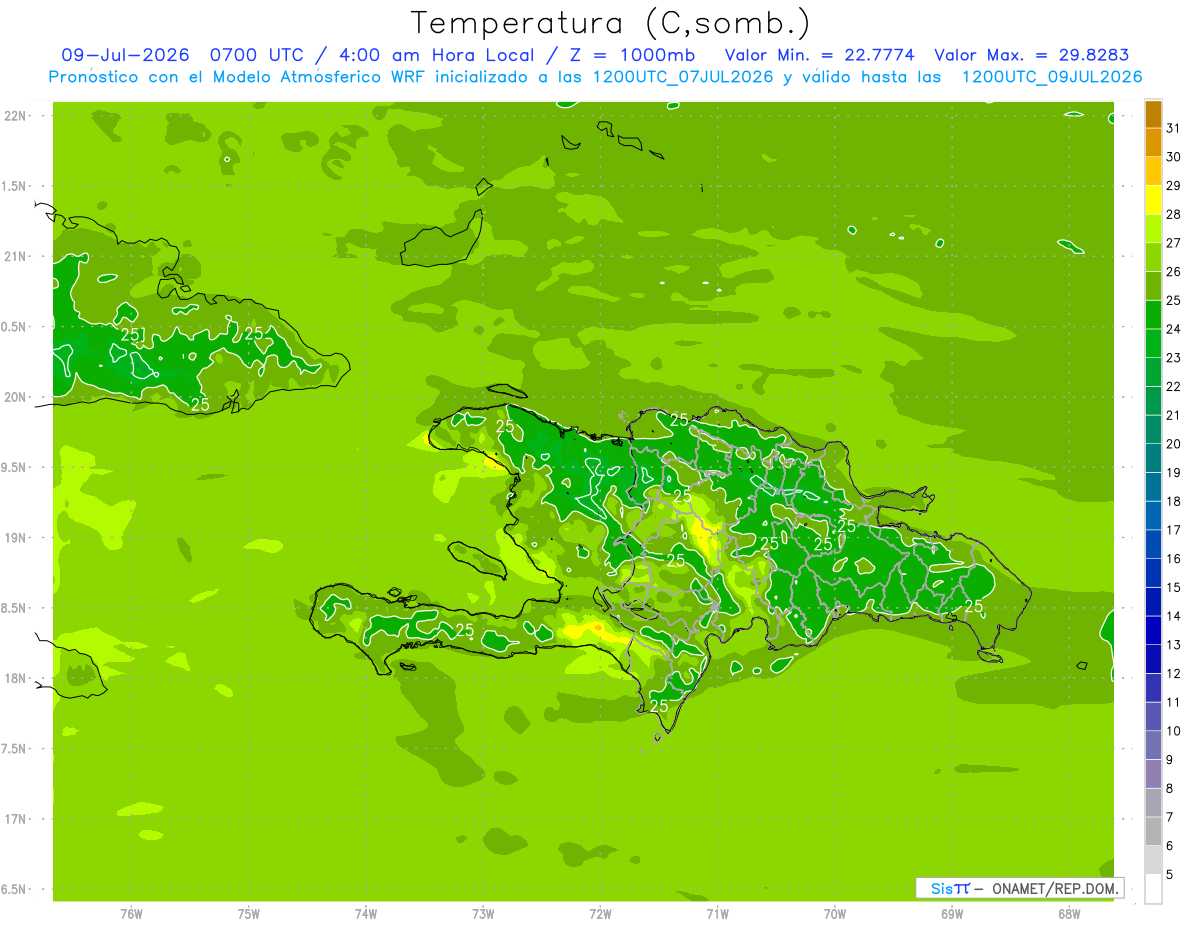The height and width of the screenshot is (927, 1200).
Task: Click the "72W" longitude label
Action: tap(600, 914)
